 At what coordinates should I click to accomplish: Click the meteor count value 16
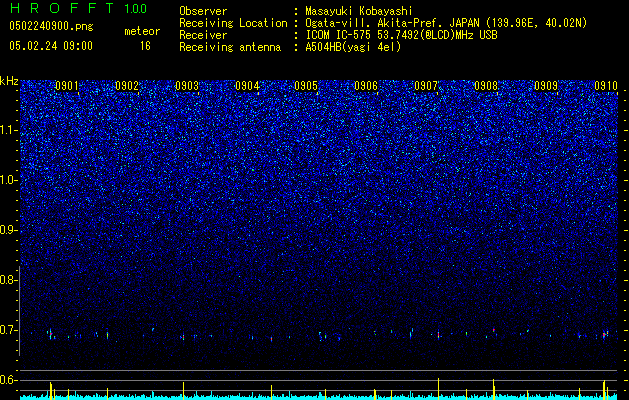click(145, 46)
